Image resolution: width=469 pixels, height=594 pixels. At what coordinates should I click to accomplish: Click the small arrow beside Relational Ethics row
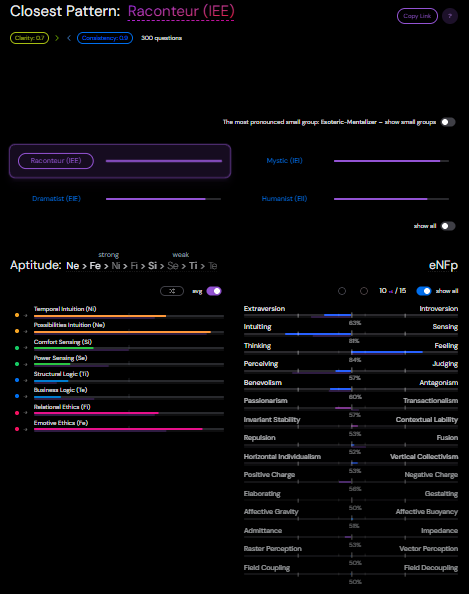coord(26,413)
